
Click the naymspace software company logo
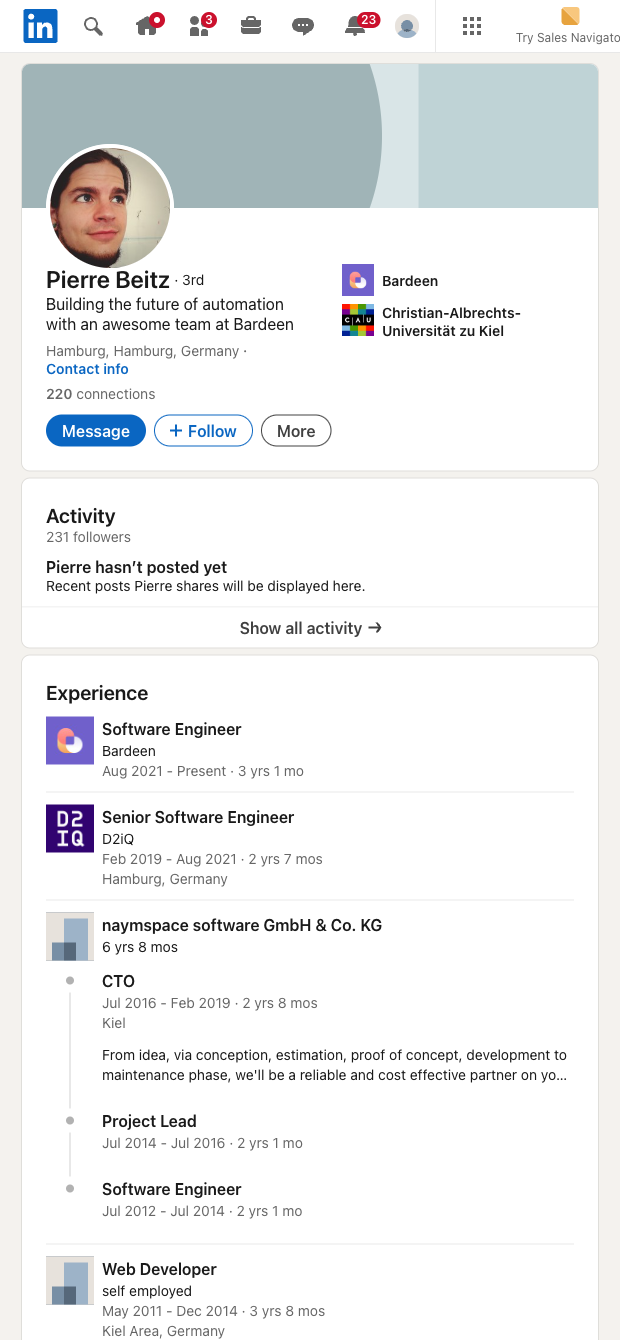pyautogui.click(x=69, y=936)
